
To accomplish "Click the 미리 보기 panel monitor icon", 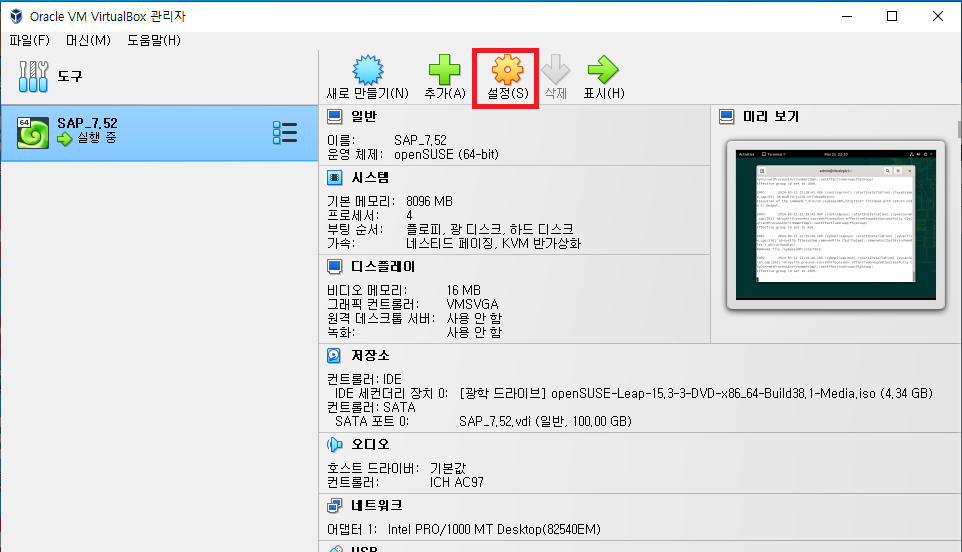I will tap(726, 117).
